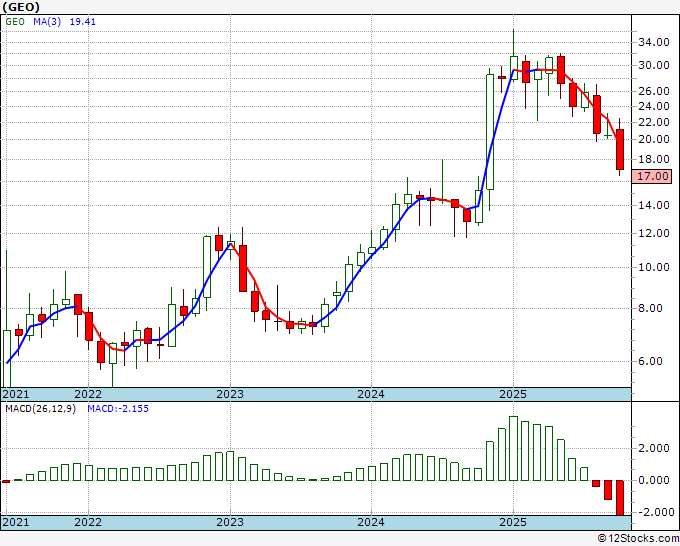The width and height of the screenshot is (680, 546).
Task: Click 2024 on the bottom MACD time axis
Action: click(x=371, y=522)
